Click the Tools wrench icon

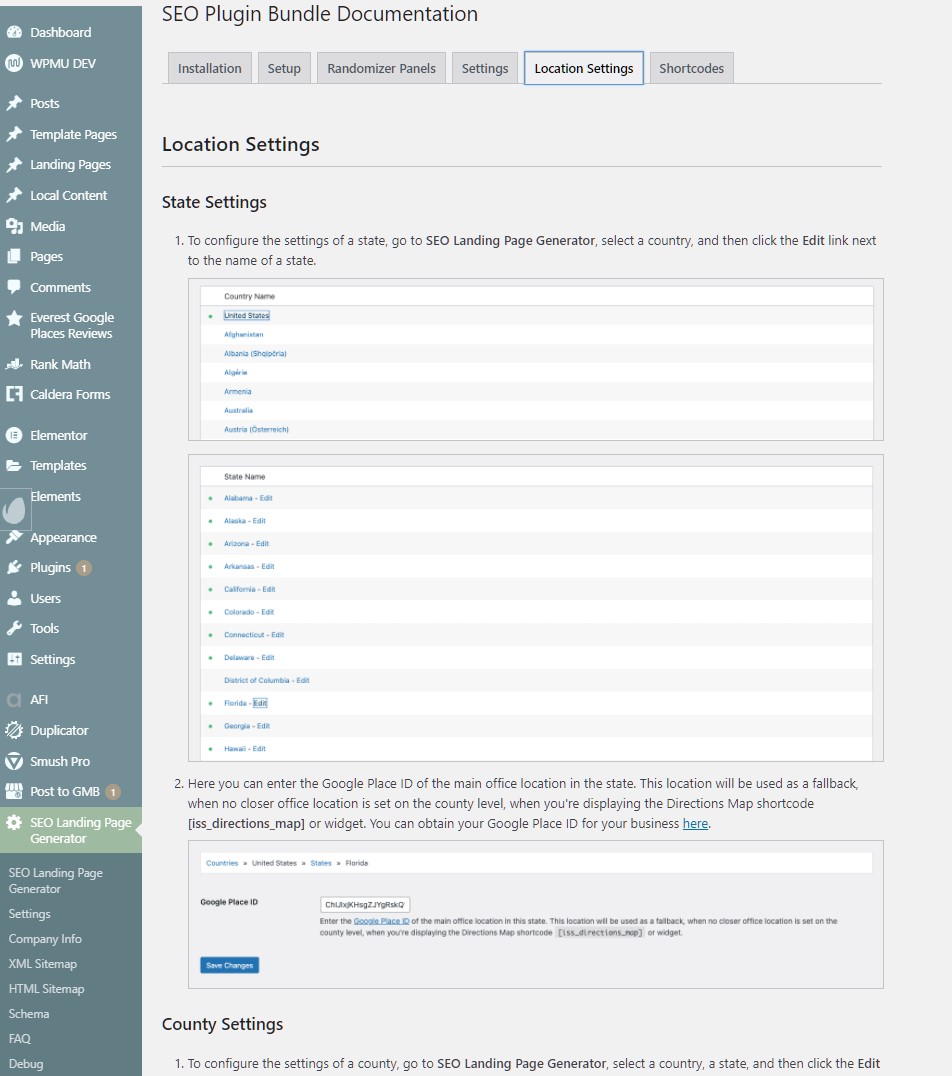(14, 629)
